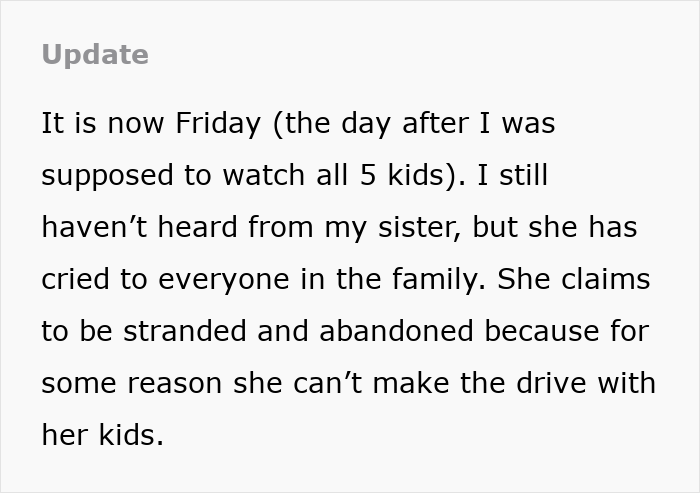Screen dimensions: 700x493
Task: Click the word "Friday" in the first line
Action: (x=218, y=123)
